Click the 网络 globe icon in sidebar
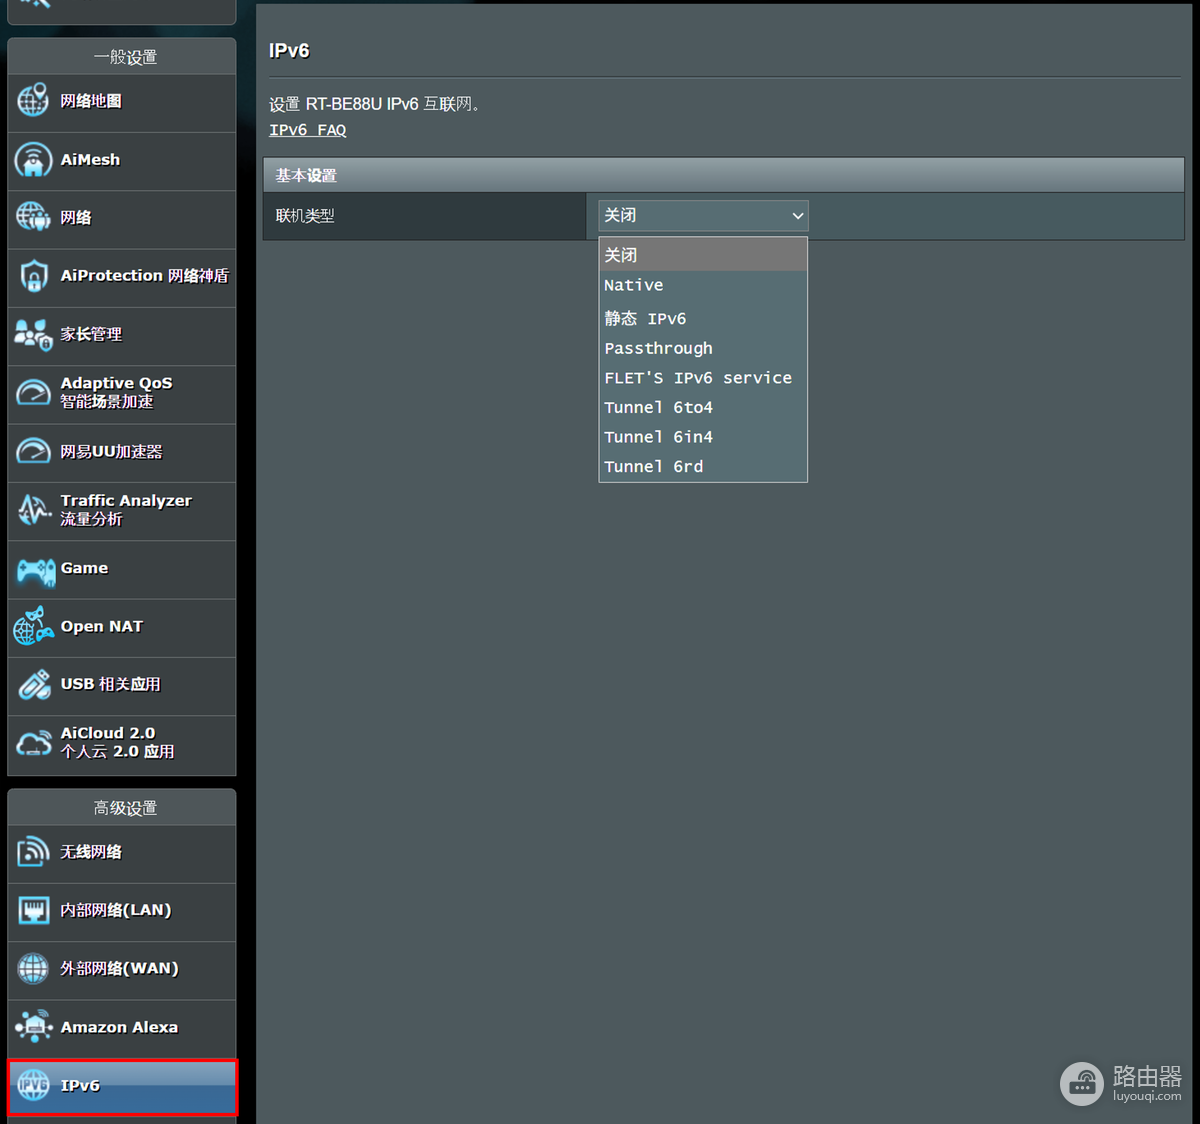Screen dimensions: 1200x1124 (33, 217)
